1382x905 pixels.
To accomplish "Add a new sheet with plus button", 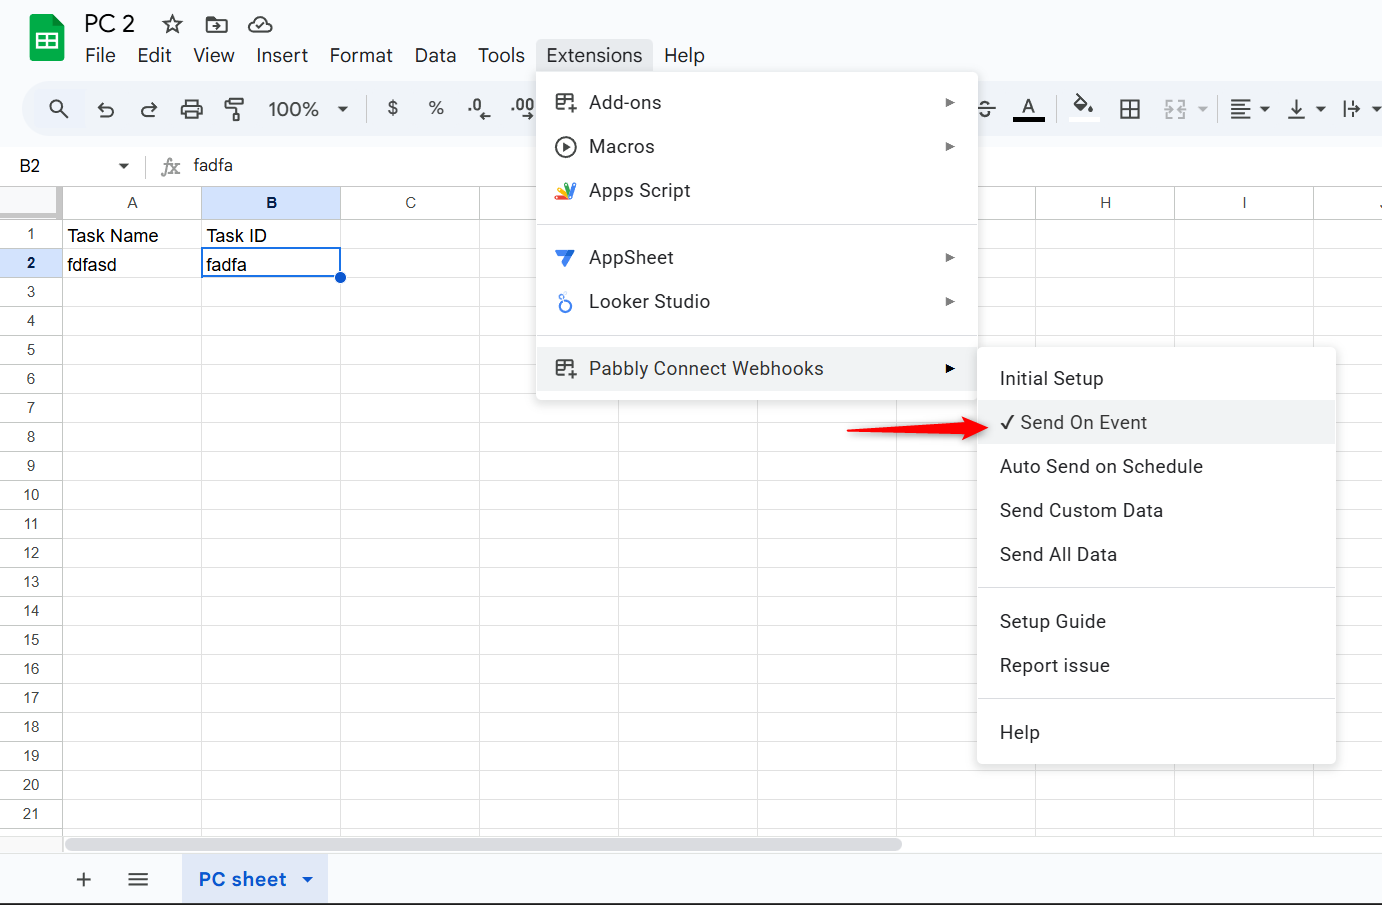I will pyautogui.click(x=84, y=879).
